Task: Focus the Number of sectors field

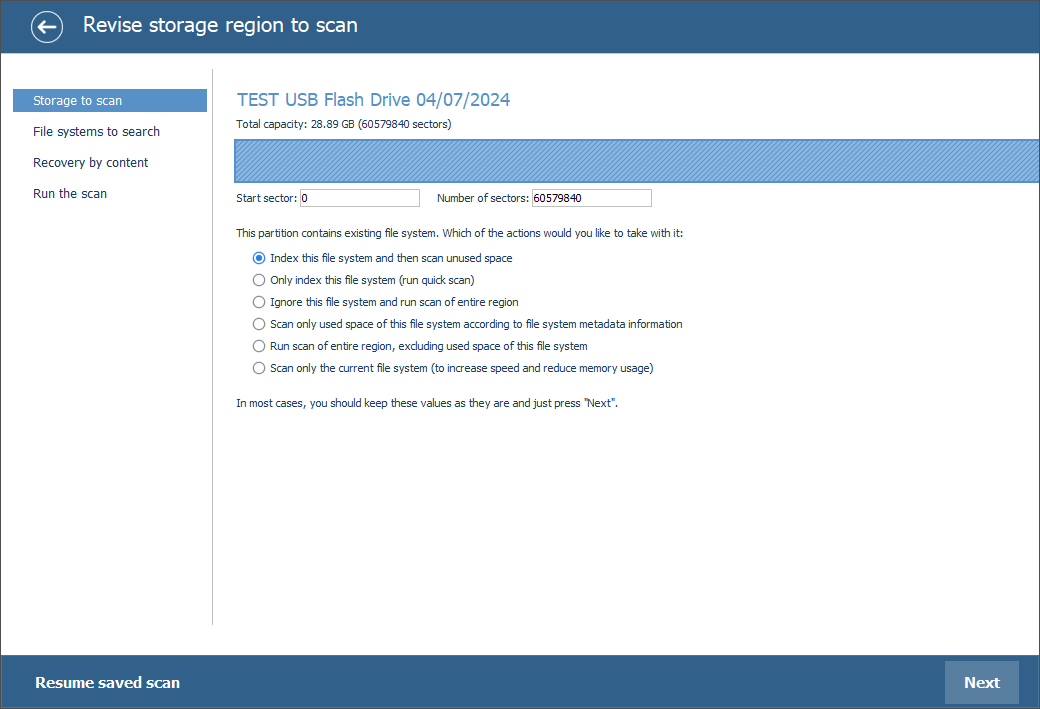Action: coord(591,198)
